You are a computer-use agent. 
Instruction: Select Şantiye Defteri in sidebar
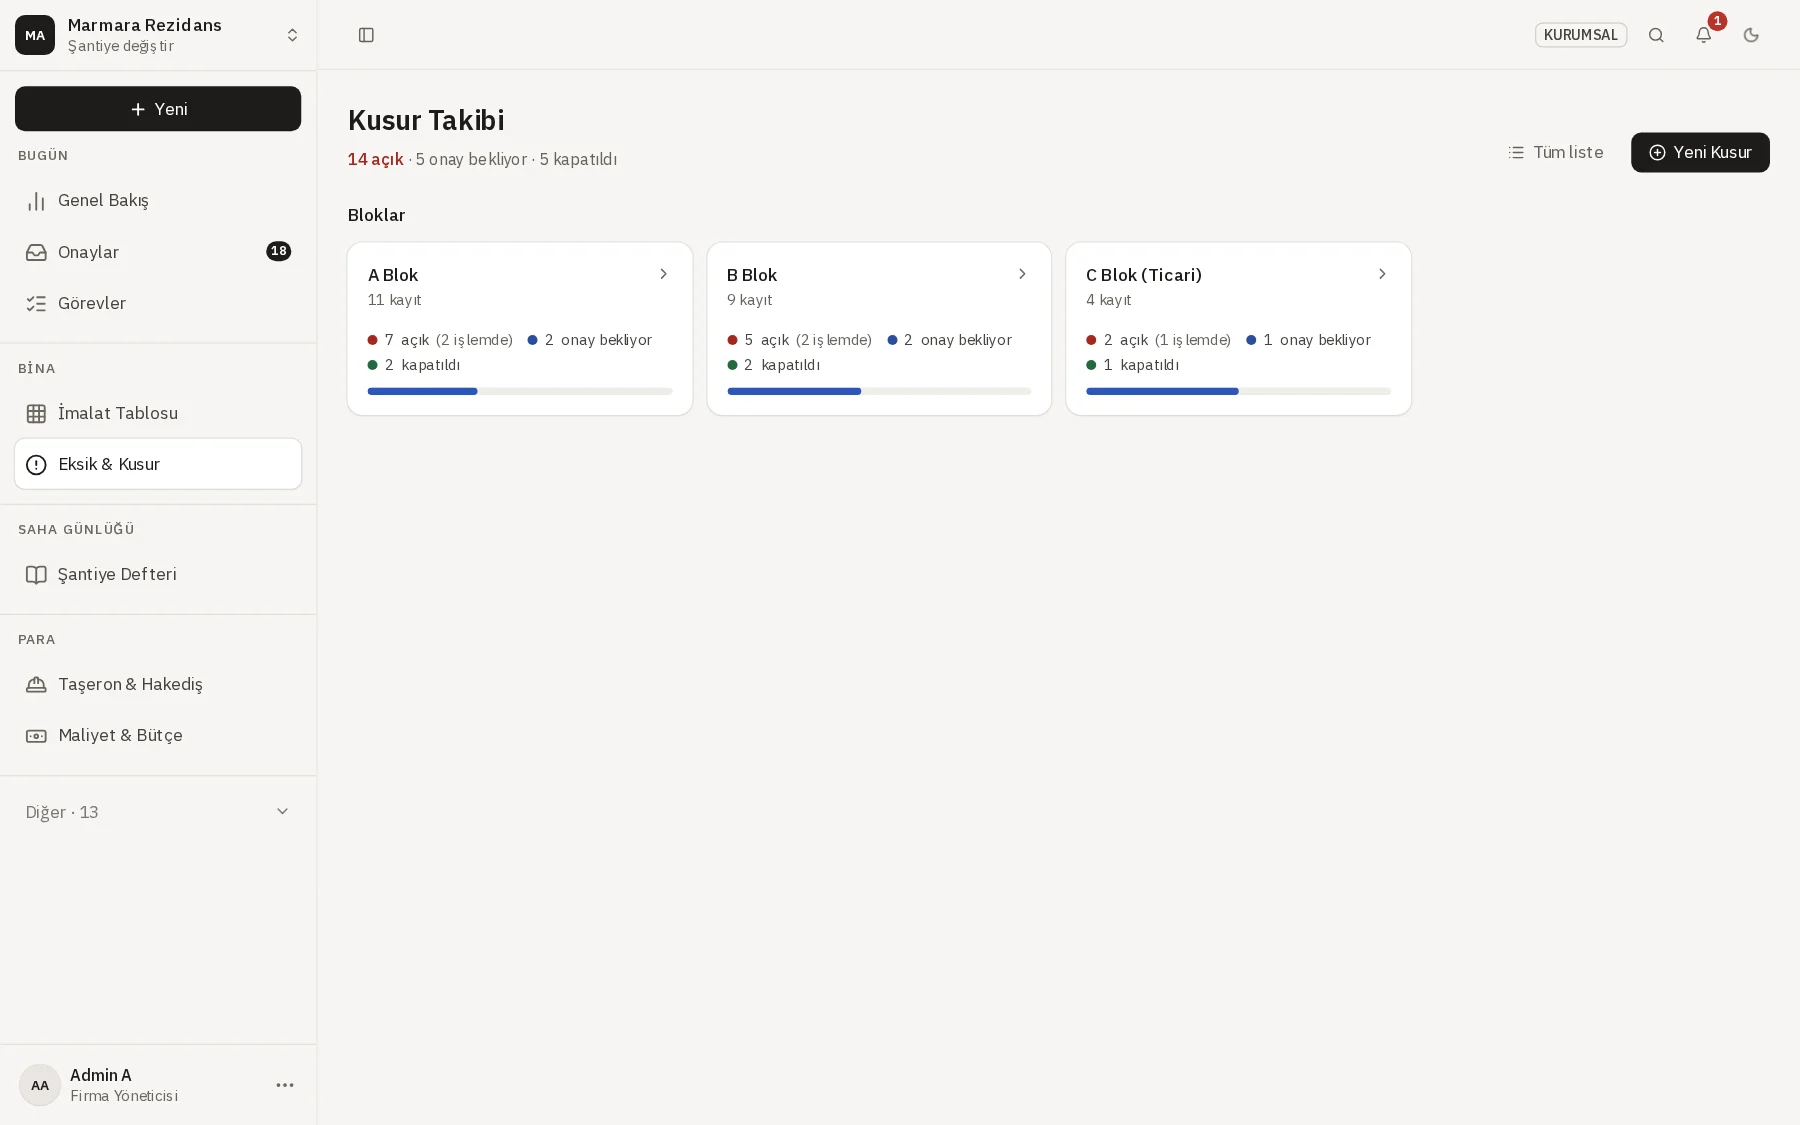[158, 574]
